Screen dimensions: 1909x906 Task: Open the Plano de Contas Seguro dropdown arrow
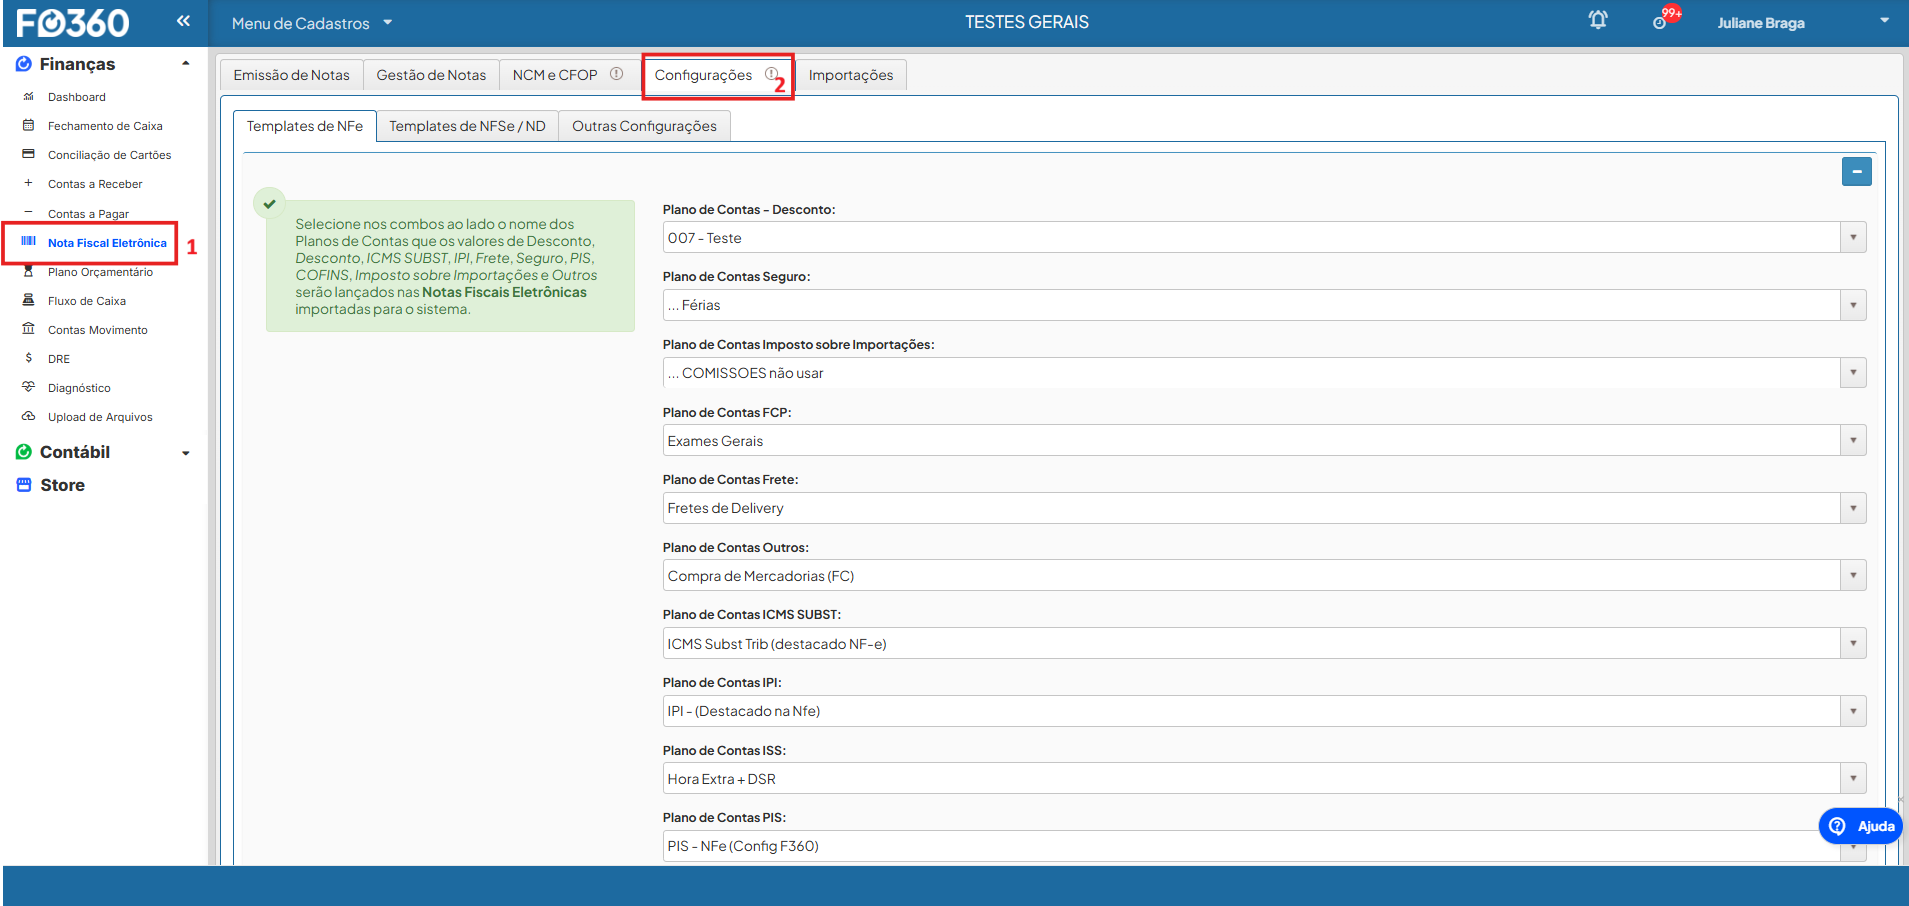[x=1853, y=305]
